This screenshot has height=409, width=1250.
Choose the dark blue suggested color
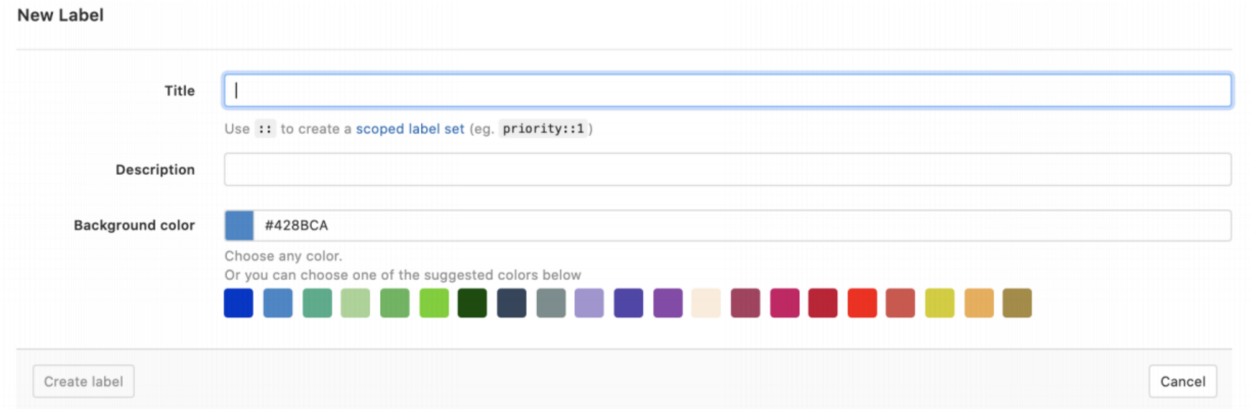coord(239,303)
